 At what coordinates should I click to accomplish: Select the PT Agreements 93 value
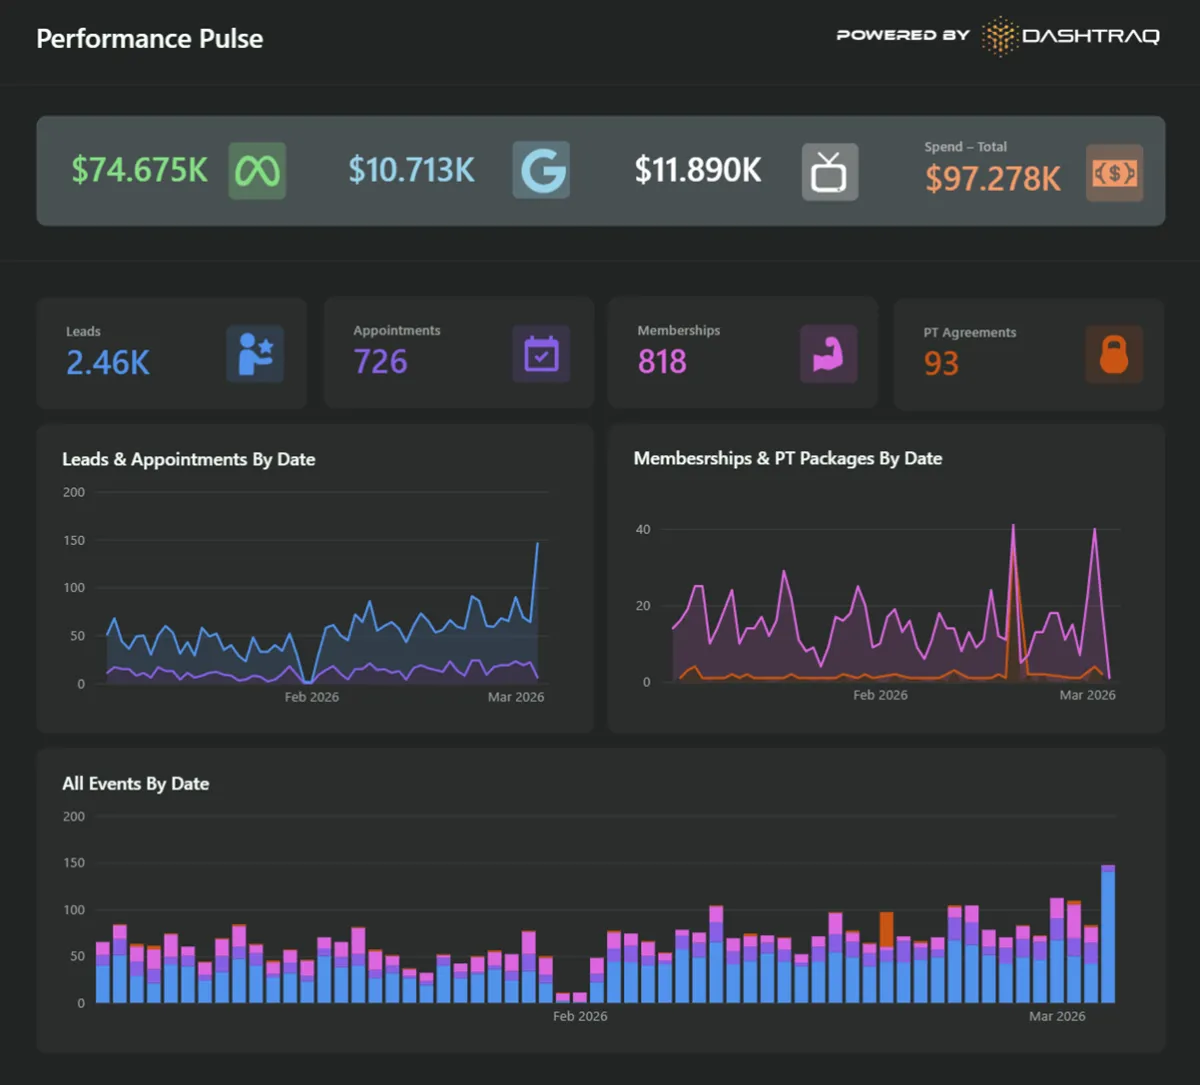click(x=941, y=363)
